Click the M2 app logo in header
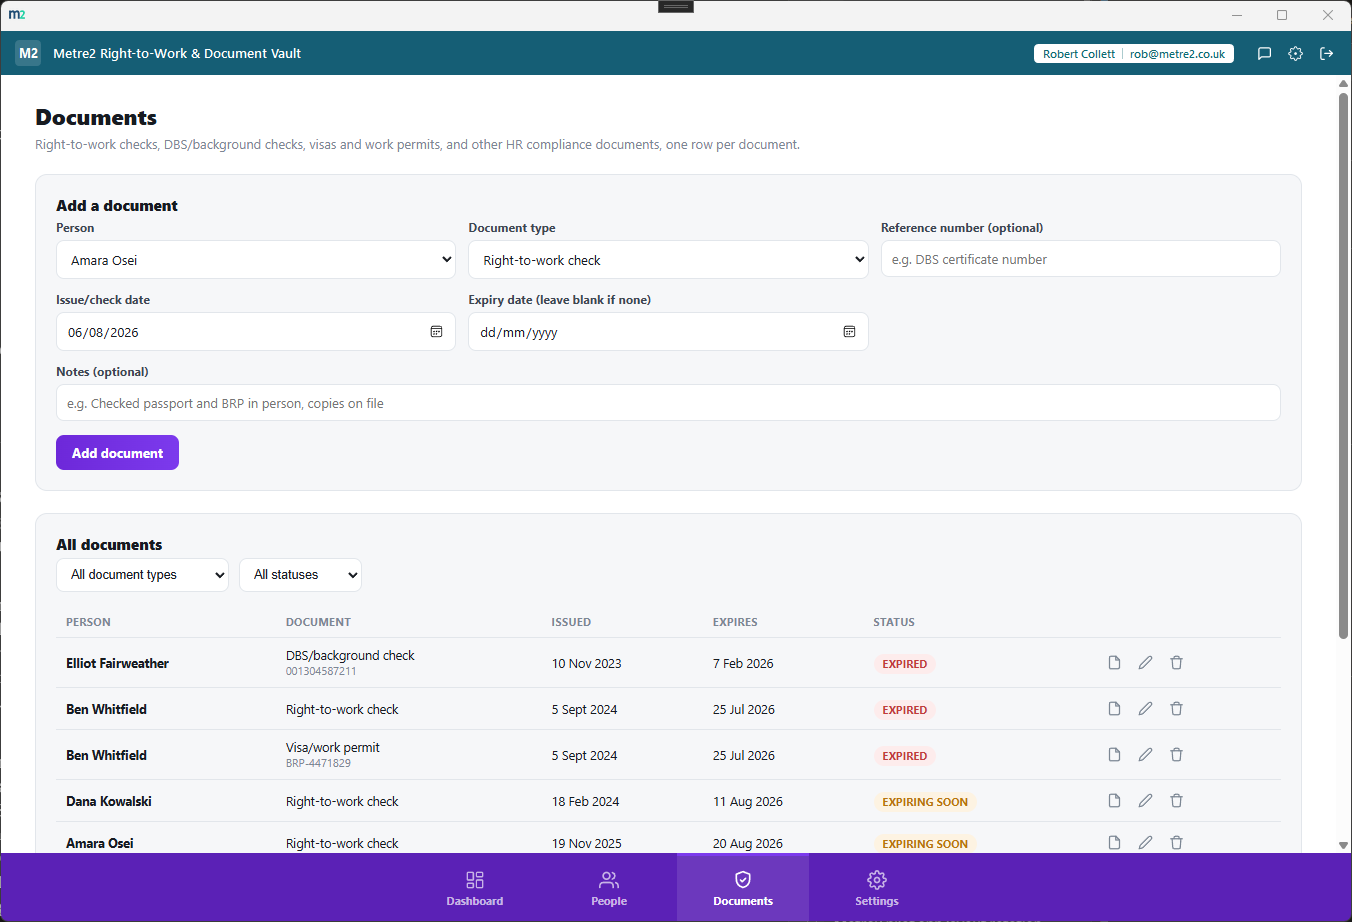The width and height of the screenshot is (1352, 922). 28,53
